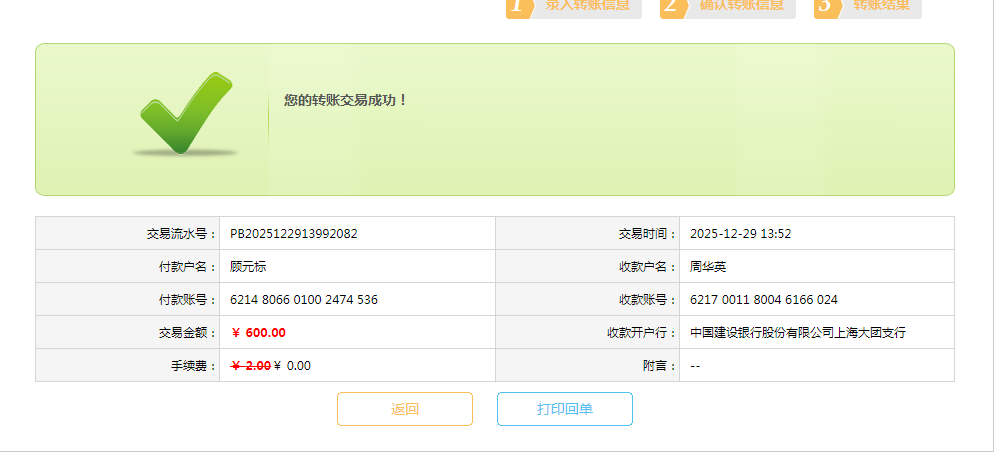The height and width of the screenshot is (455, 995).
Task: Select the 录入转账信息 step label
Action: pos(588,7)
